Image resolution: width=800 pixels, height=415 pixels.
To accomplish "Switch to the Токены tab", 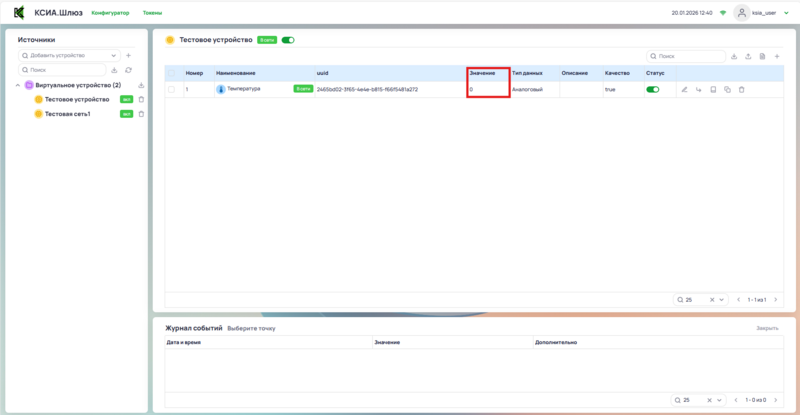I will coord(153,13).
